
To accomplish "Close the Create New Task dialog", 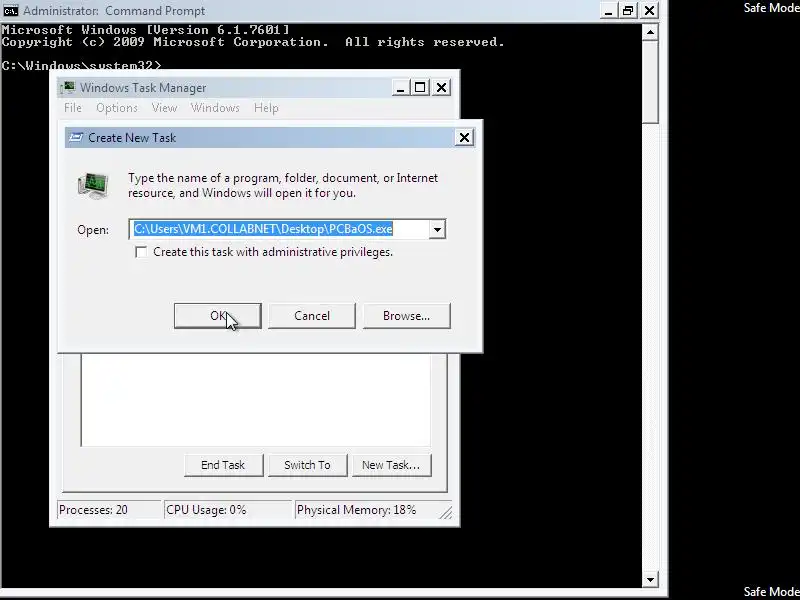I will click(464, 137).
